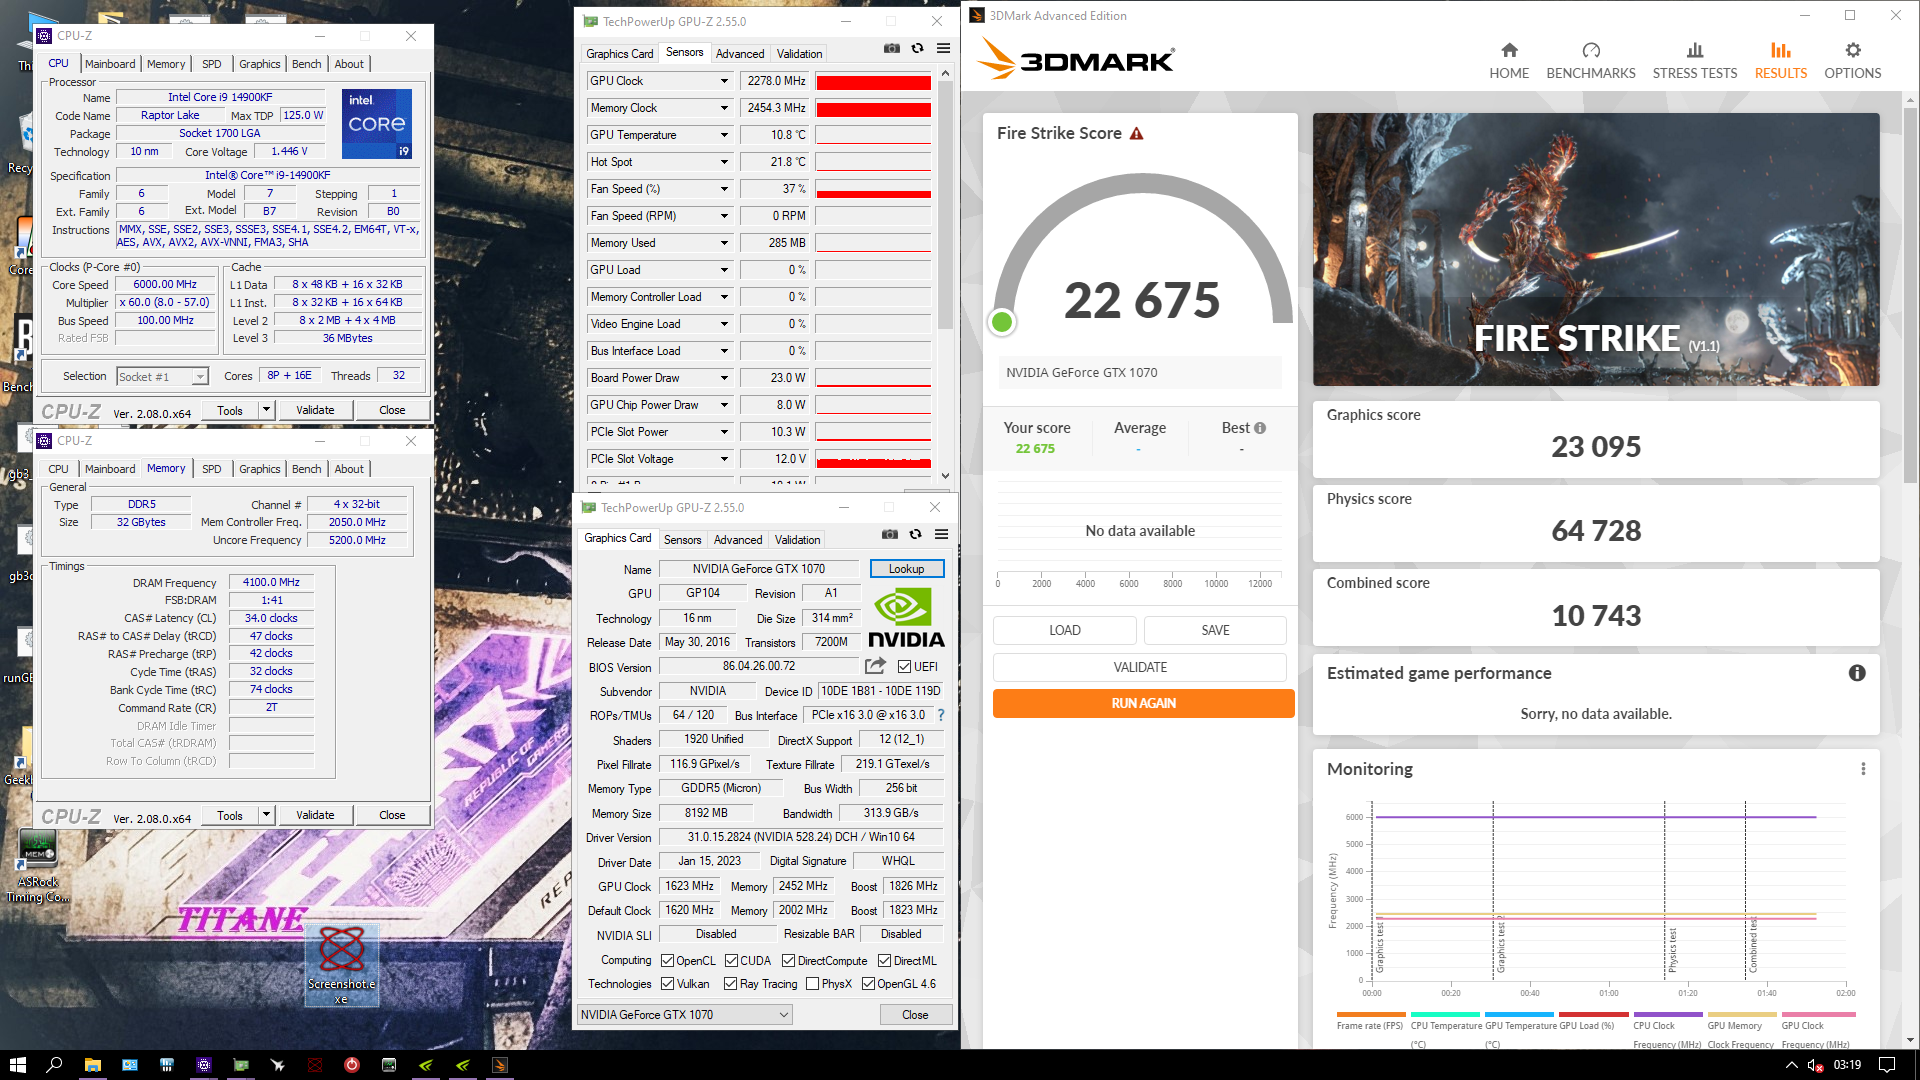Open Screenshot.exe desktop icon
This screenshot has height=1080, width=1920.
341,964
